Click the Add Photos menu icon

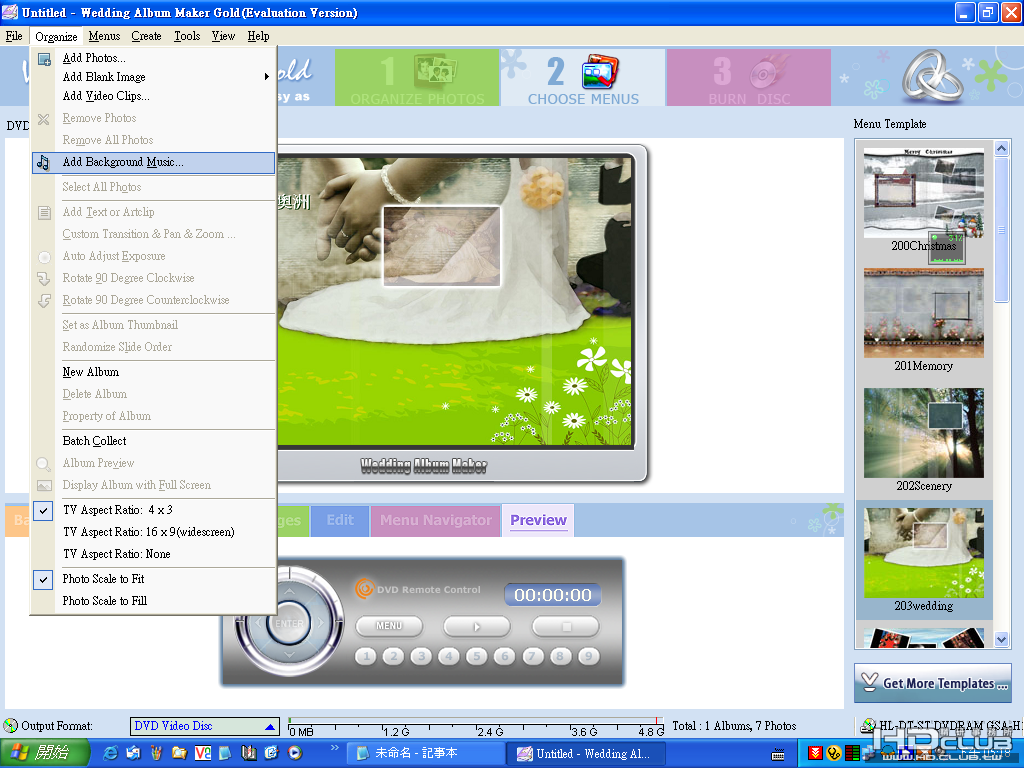44,59
